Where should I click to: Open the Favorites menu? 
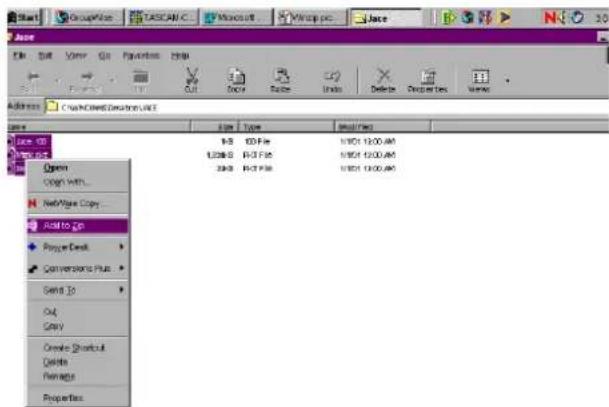coord(141,56)
